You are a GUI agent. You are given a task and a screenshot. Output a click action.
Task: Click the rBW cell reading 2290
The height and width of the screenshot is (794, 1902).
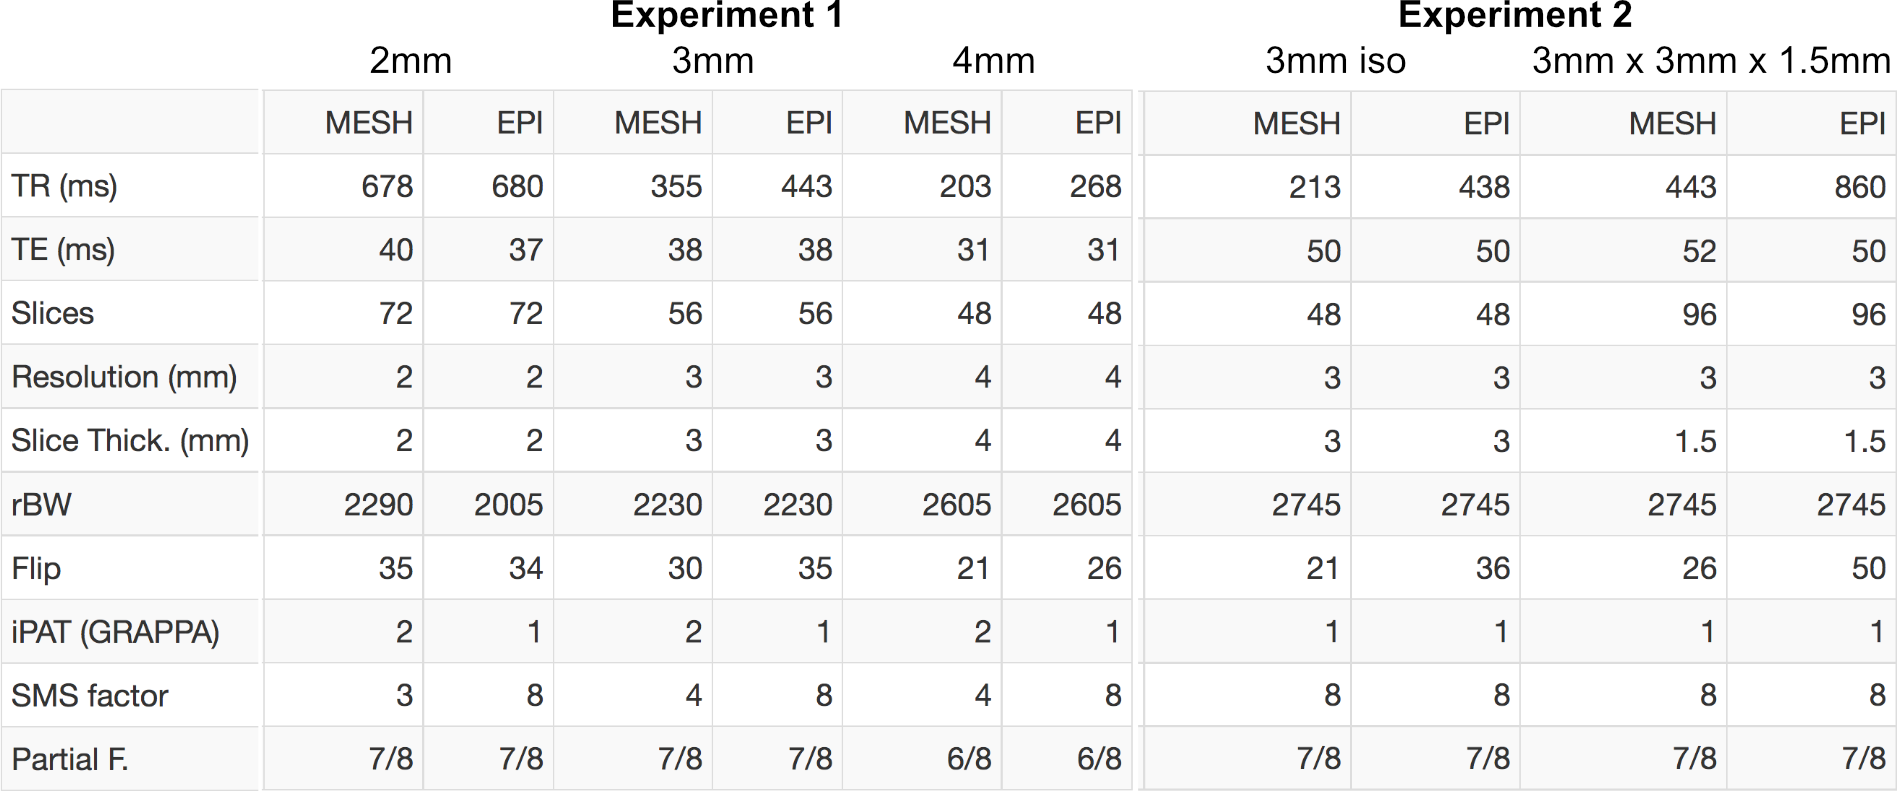point(378,505)
